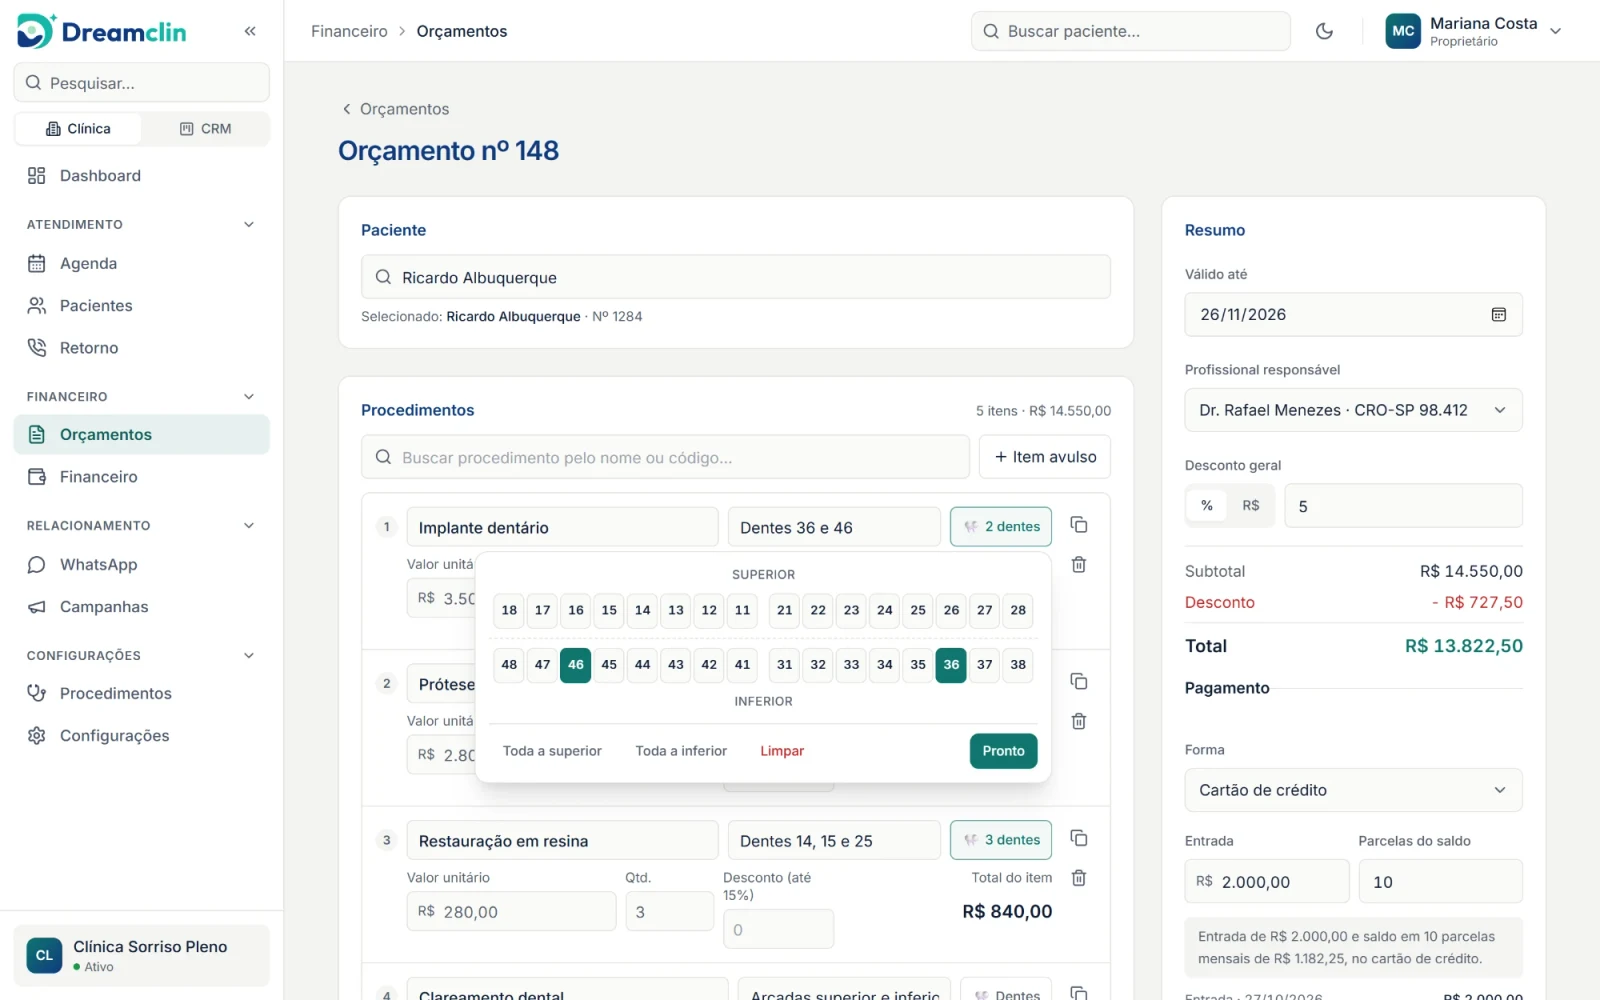
Task: Click the Dreamclin logo
Action: point(102,31)
